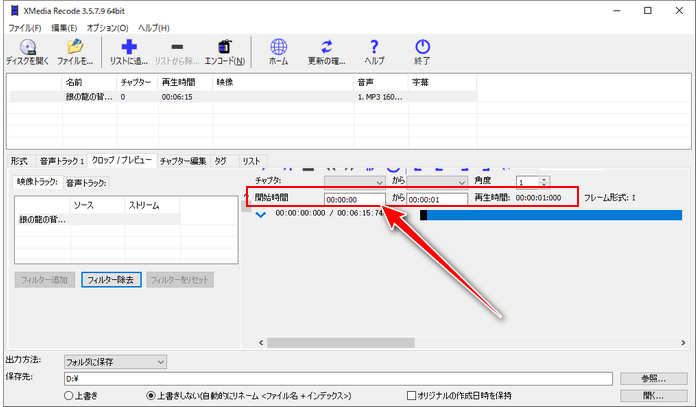This screenshot has height=407, width=700.
Task: Open the ホーム globe icon
Action: coord(278,47)
